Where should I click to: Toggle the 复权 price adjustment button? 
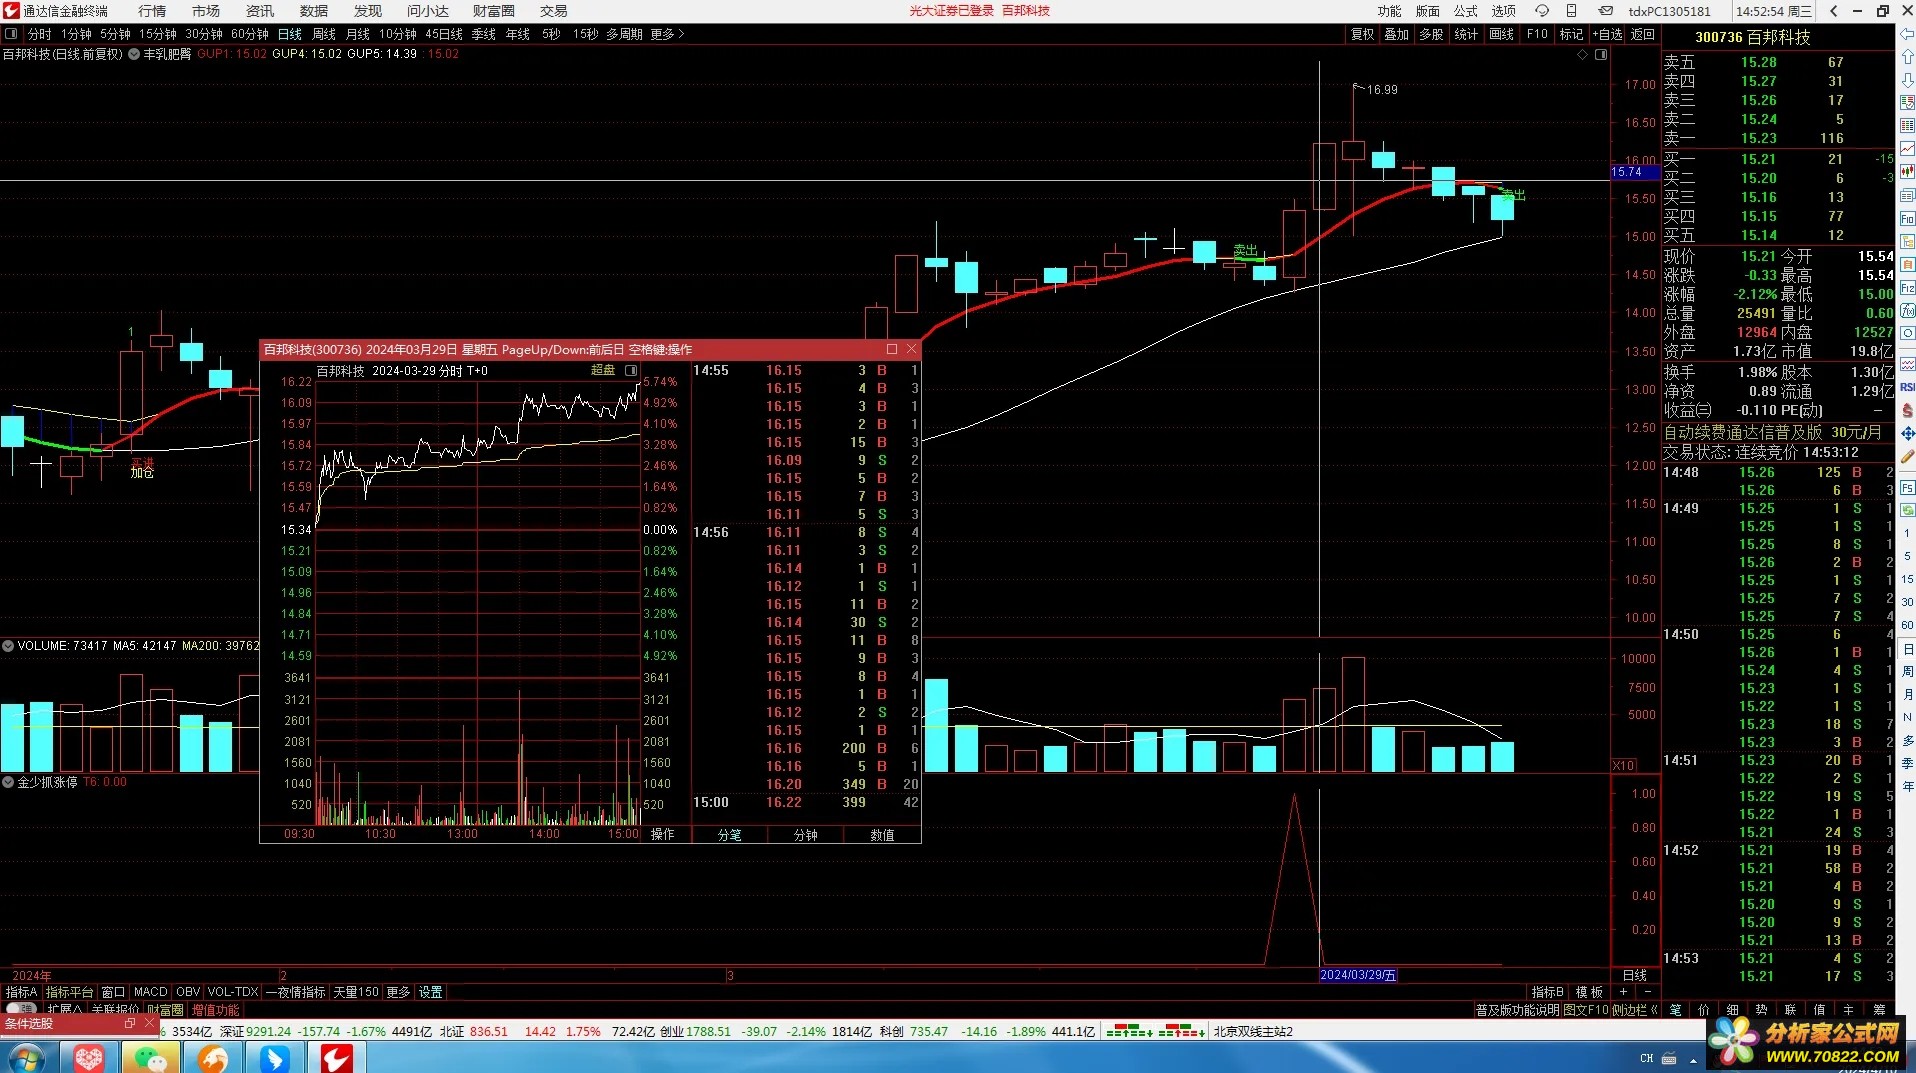tap(1362, 34)
